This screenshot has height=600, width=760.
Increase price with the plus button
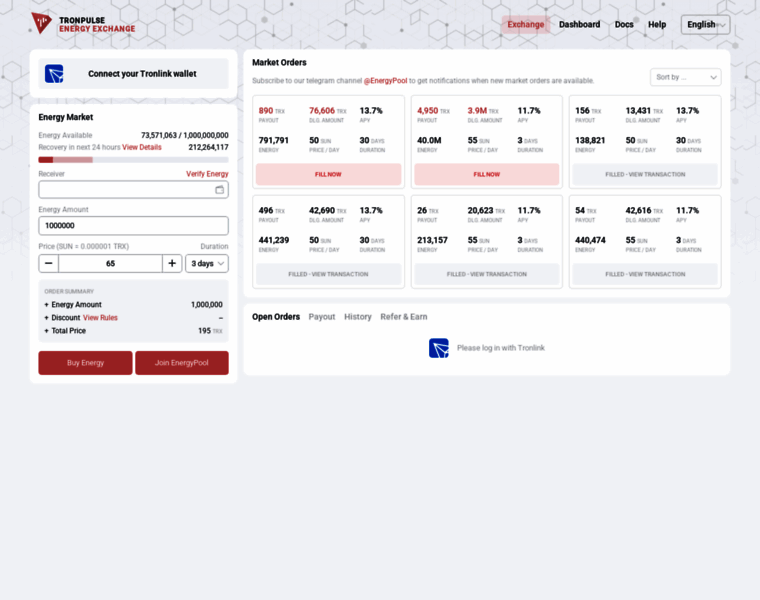click(172, 263)
